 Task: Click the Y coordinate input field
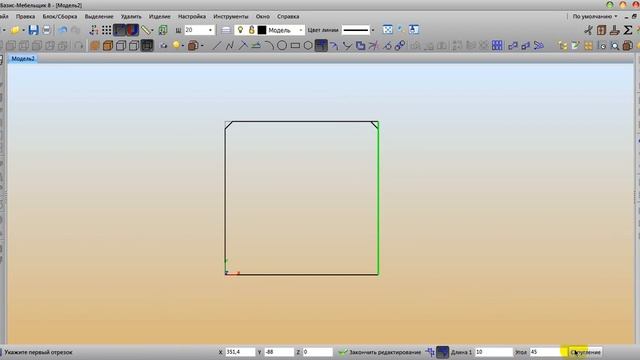[279, 352]
